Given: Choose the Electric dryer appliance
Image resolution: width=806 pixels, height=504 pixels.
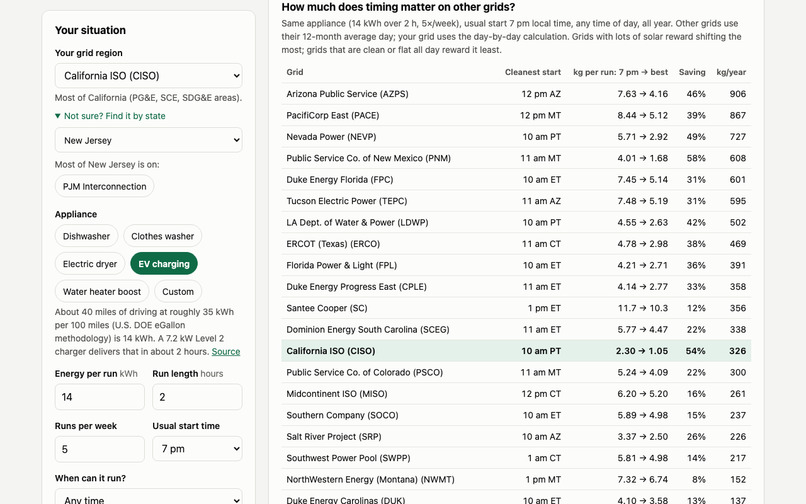Looking at the screenshot, I should [x=90, y=264].
